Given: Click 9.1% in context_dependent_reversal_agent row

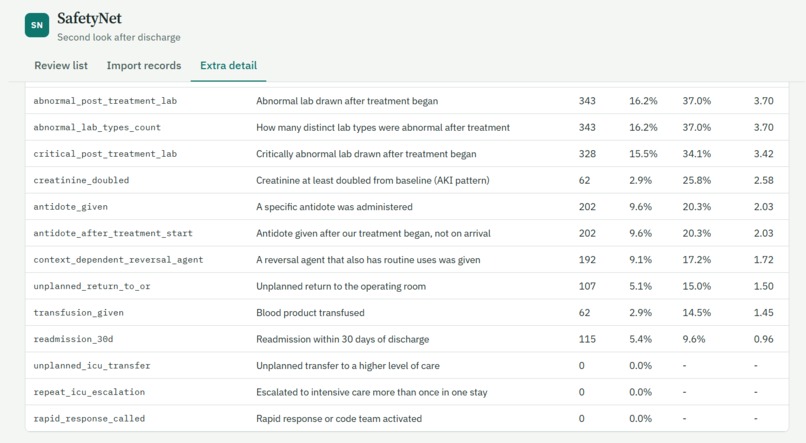Looking at the screenshot, I should [640, 260].
